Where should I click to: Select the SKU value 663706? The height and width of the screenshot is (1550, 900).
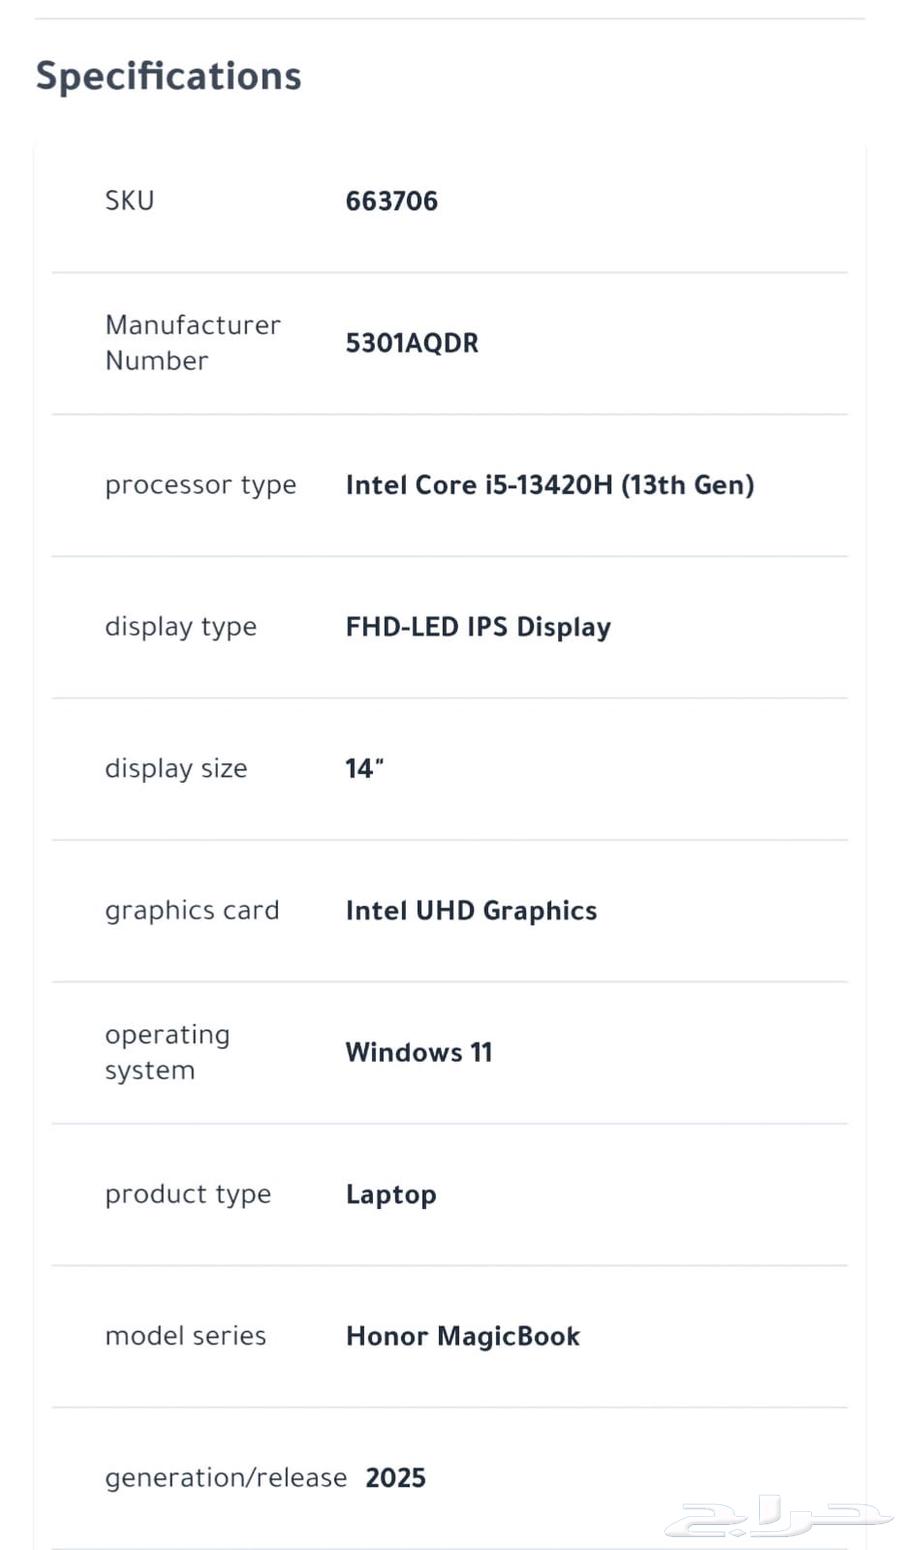391,201
